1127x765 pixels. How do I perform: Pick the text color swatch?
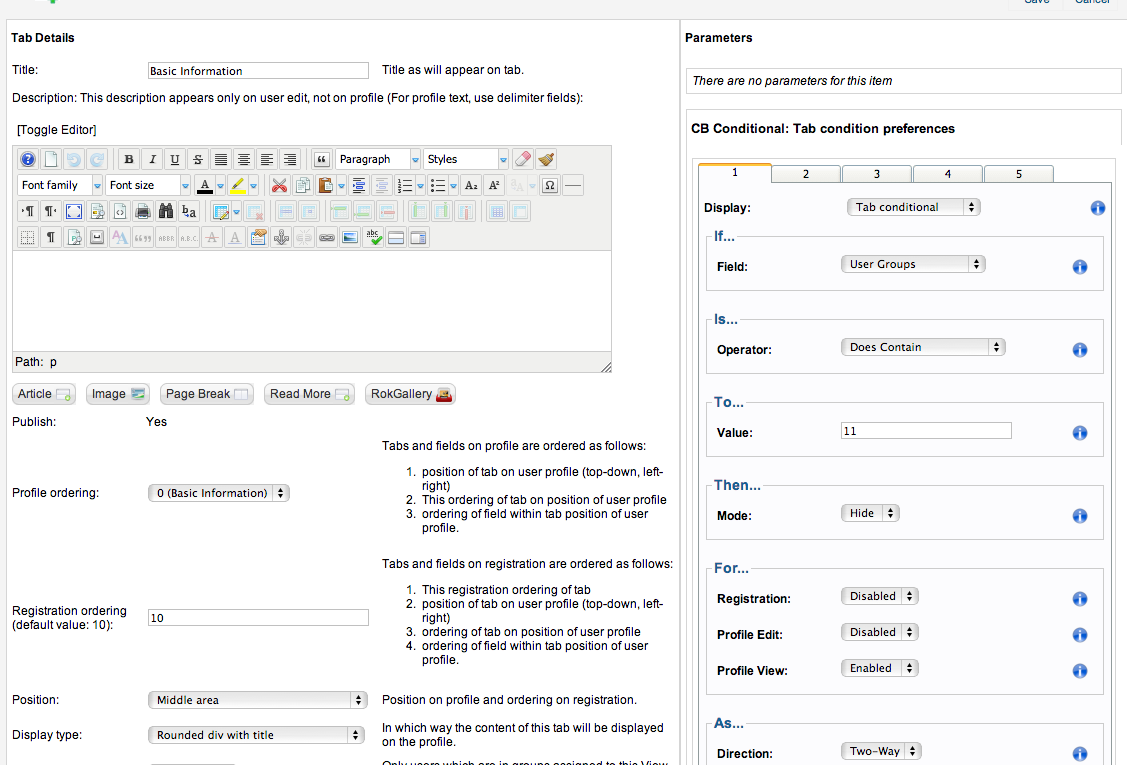205,185
